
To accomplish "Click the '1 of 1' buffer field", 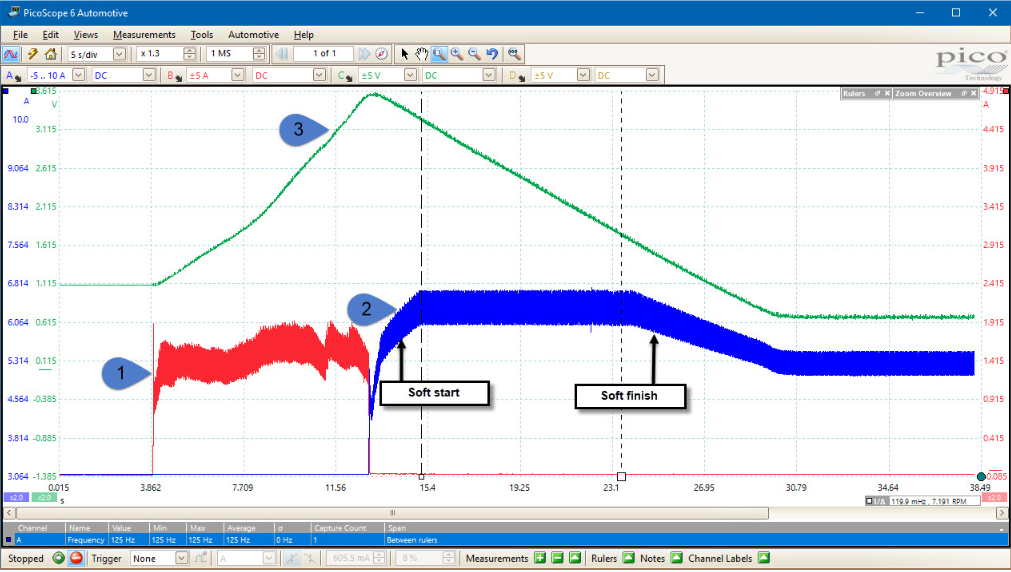I will click(x=324, y=54).
